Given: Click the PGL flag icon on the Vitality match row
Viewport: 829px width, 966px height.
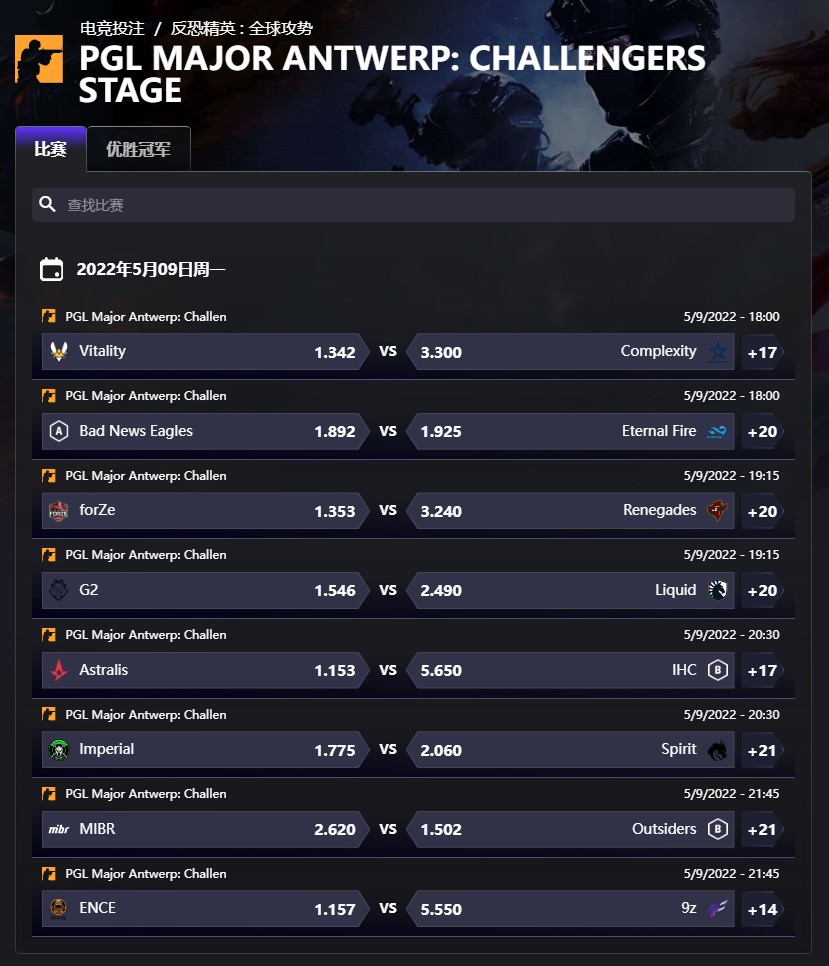Looking at the screenshot, I should [47, 315].
